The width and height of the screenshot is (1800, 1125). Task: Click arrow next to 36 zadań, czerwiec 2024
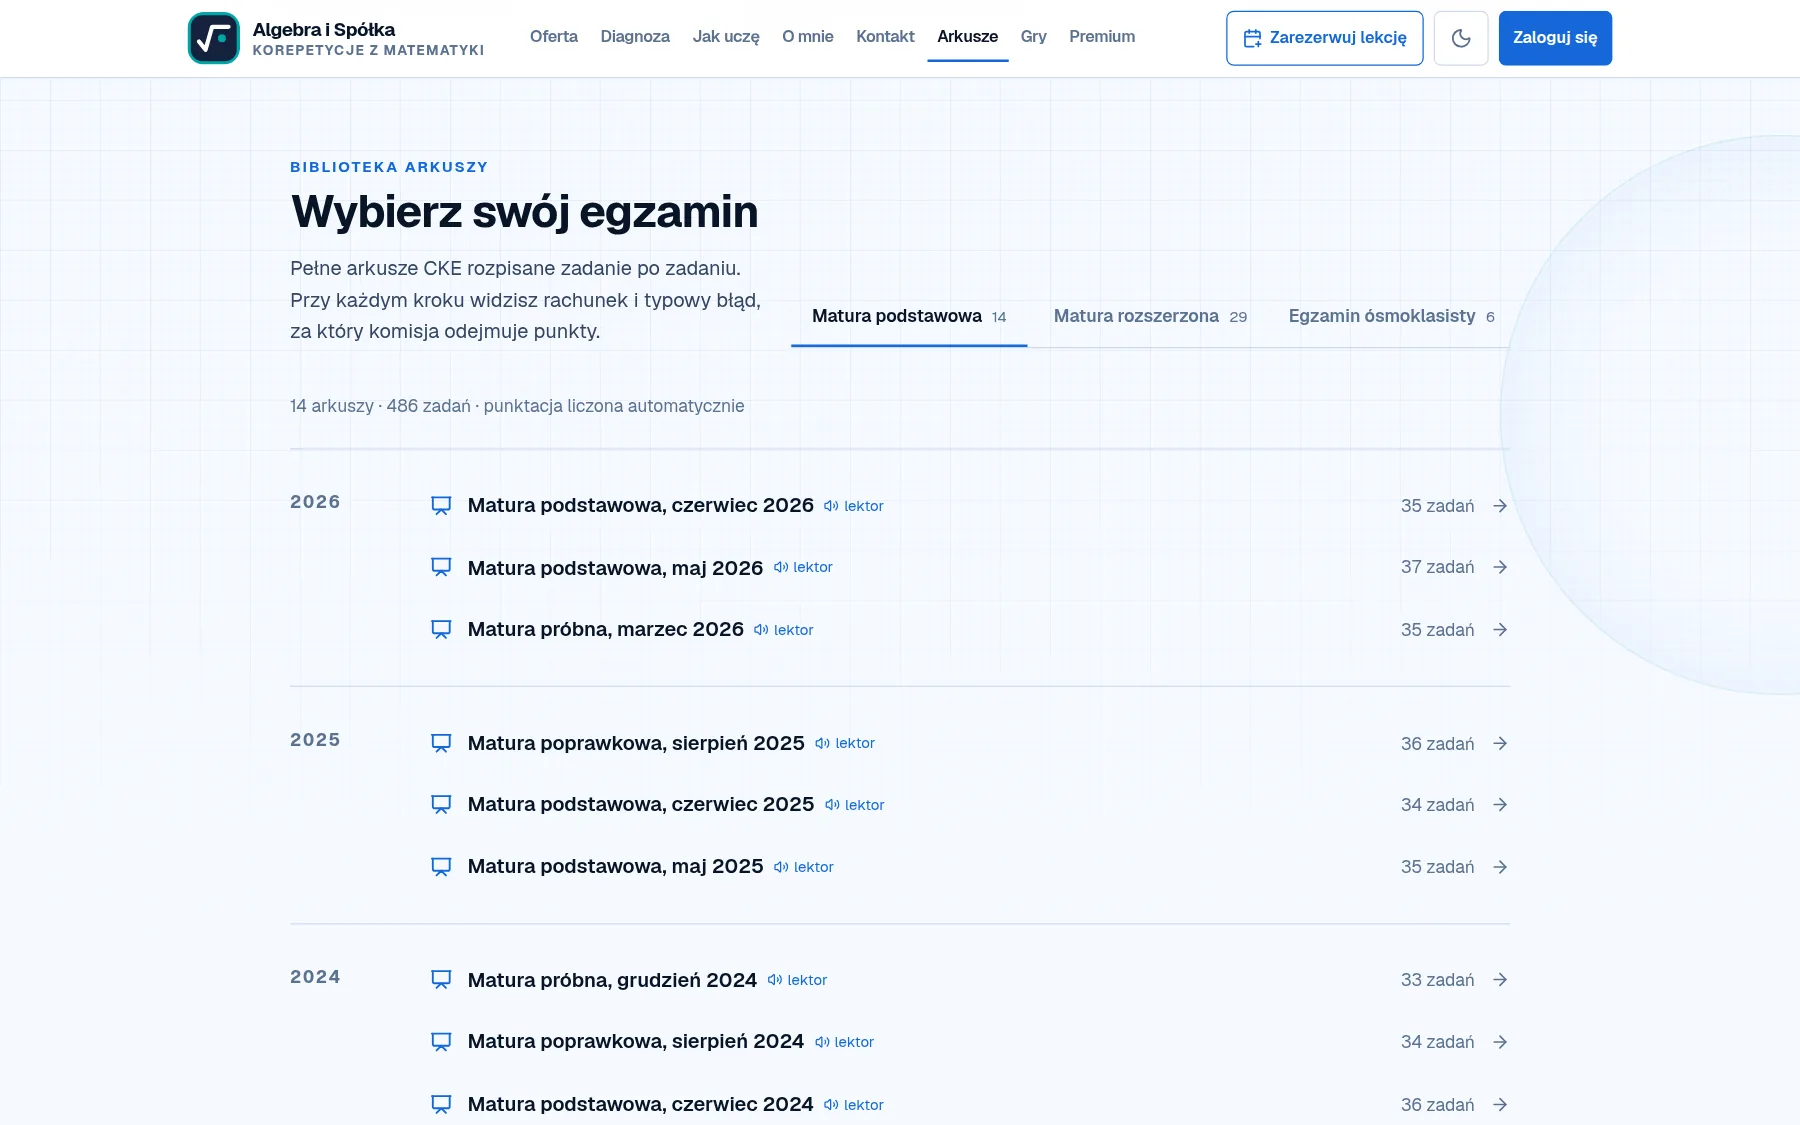click(1500, 1105)
